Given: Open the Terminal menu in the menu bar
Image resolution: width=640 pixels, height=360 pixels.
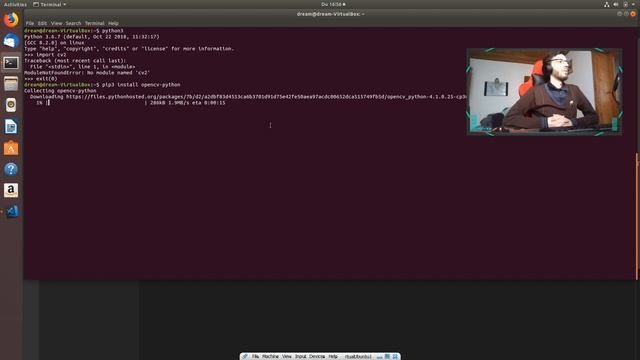Looking at the screenshot, I should point(95,23).
